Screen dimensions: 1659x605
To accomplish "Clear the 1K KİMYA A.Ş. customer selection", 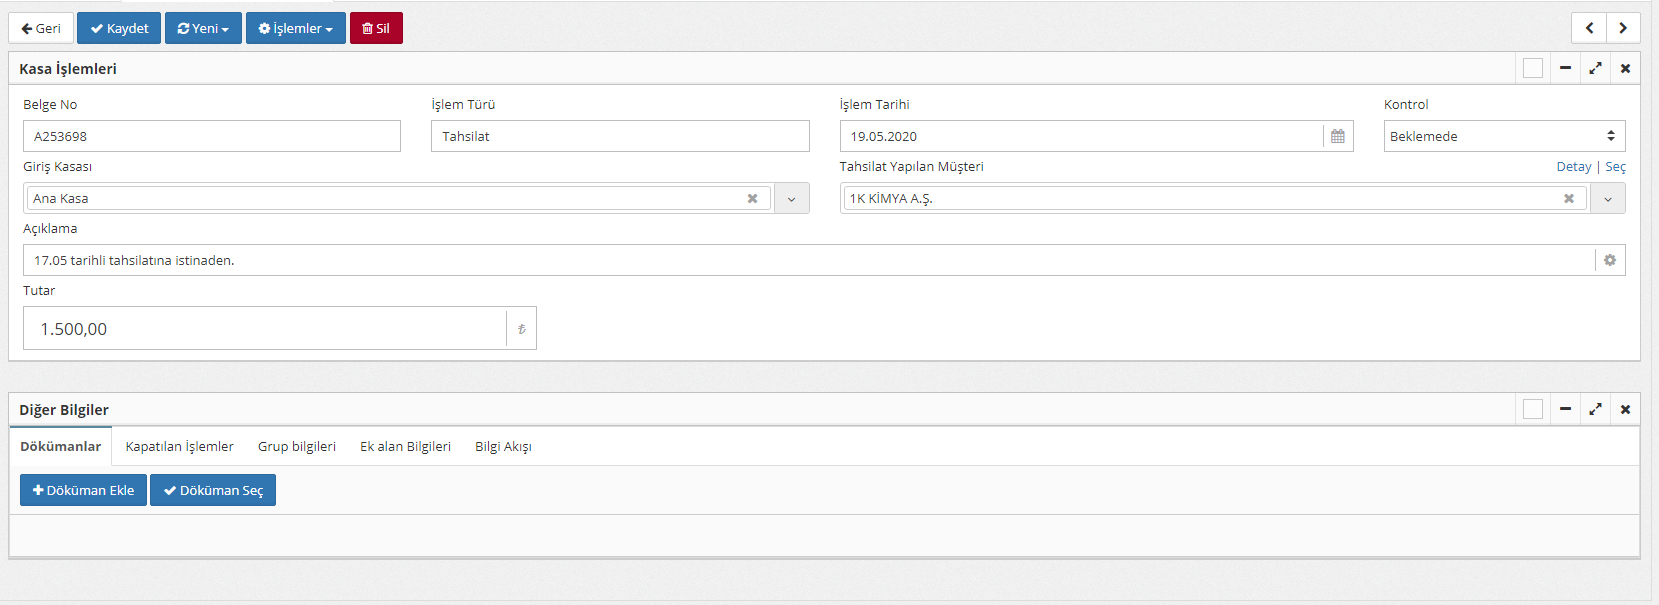I will [1568, 198].
